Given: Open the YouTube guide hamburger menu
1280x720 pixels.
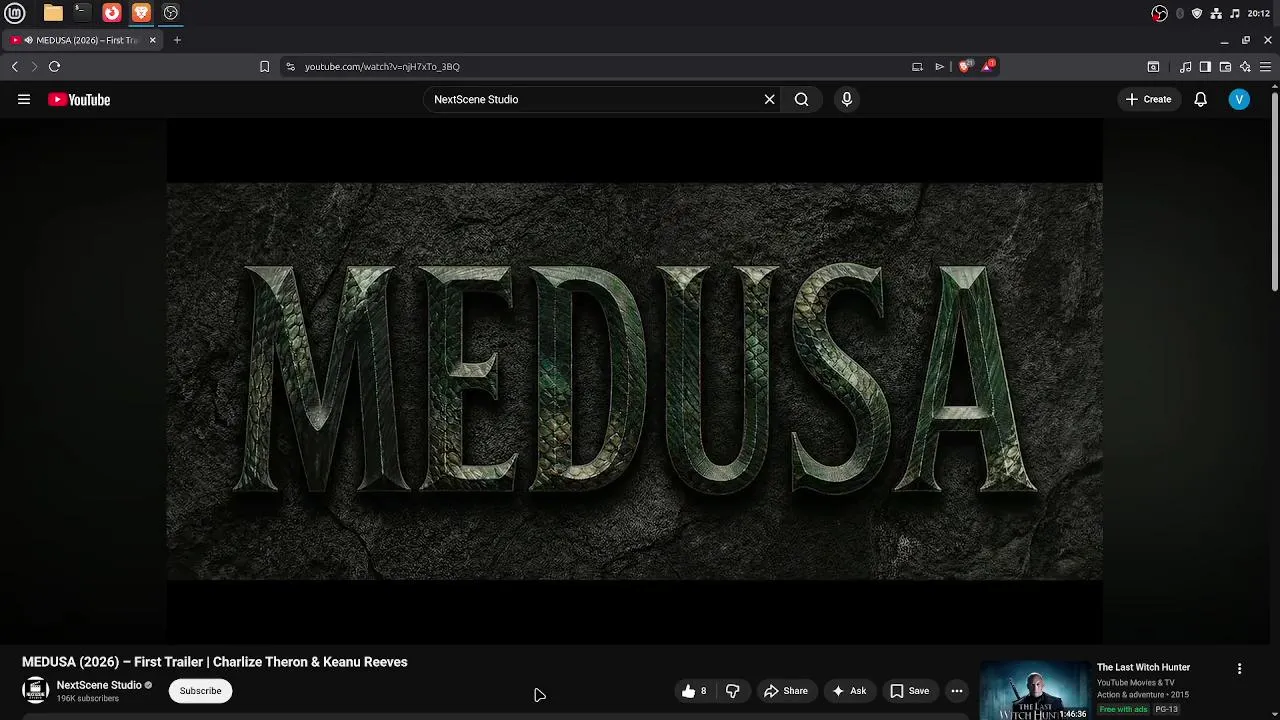Looking at the screenshot, I should pyautogui.click(x=24, y=99).
